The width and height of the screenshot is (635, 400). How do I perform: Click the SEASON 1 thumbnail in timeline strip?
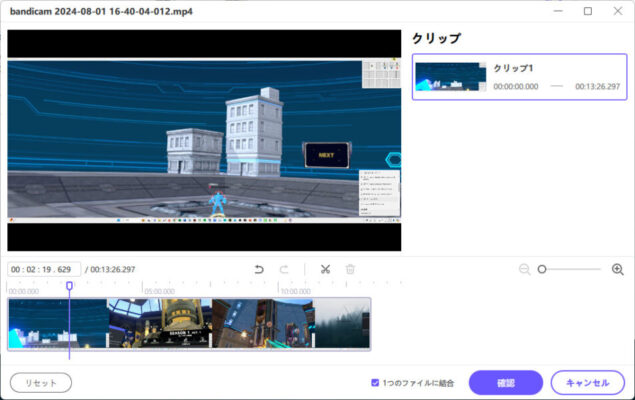(x=160, y=323)
